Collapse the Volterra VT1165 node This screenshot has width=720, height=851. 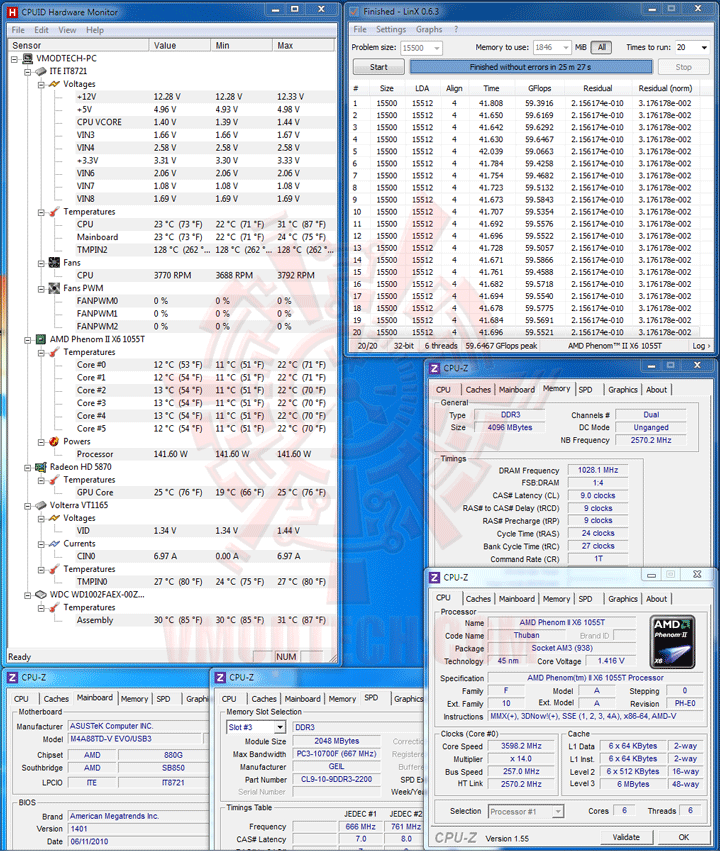(x=28, y=506)
